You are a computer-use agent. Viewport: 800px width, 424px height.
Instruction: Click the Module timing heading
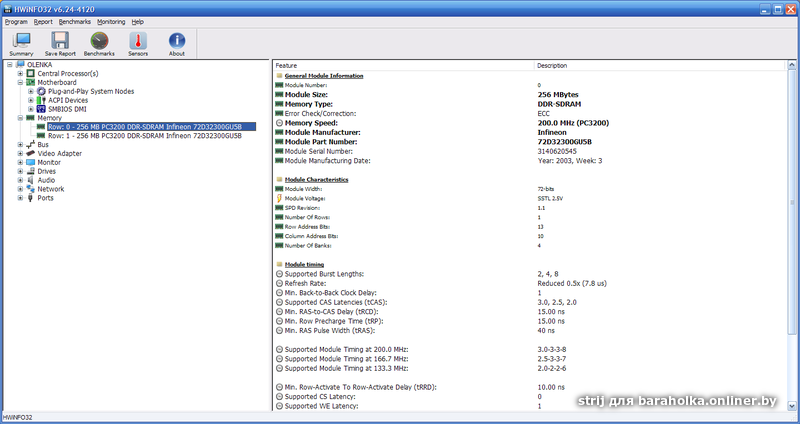[x=304, y=264]
